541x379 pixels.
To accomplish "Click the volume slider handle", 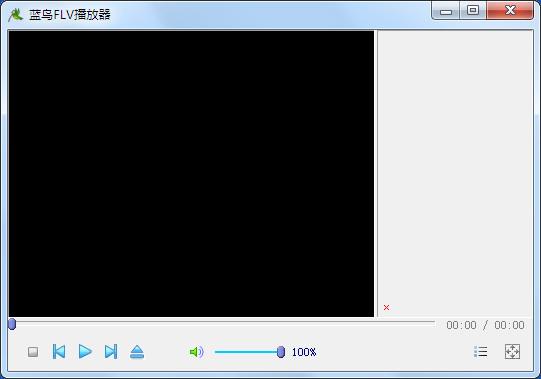I will point(281,352).
